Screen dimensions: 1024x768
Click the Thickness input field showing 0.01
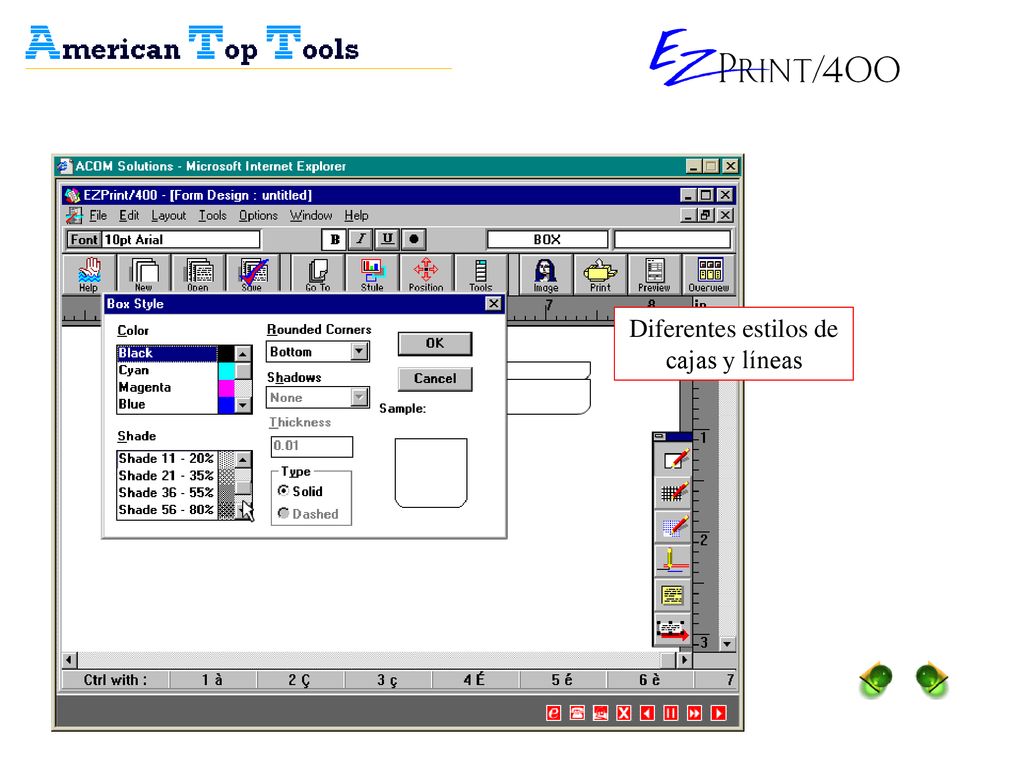click(312, 446)
